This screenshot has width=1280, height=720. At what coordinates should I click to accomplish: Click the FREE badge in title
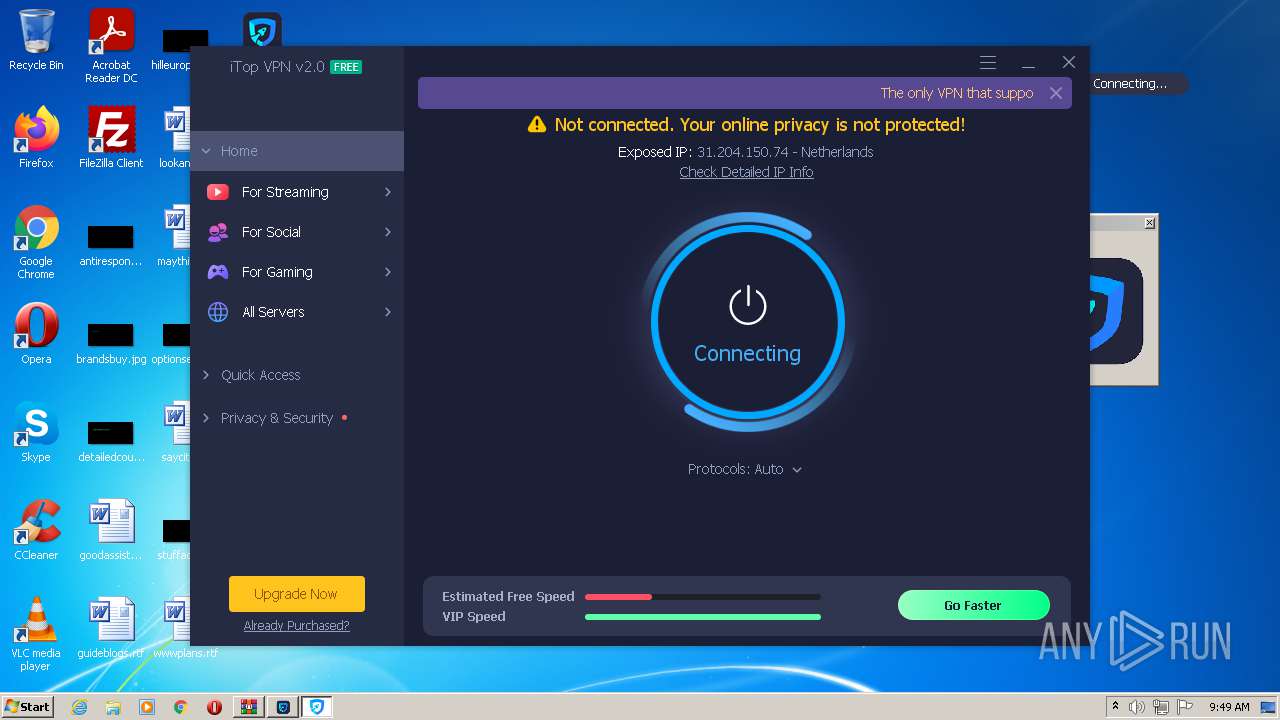click(346, 67)
